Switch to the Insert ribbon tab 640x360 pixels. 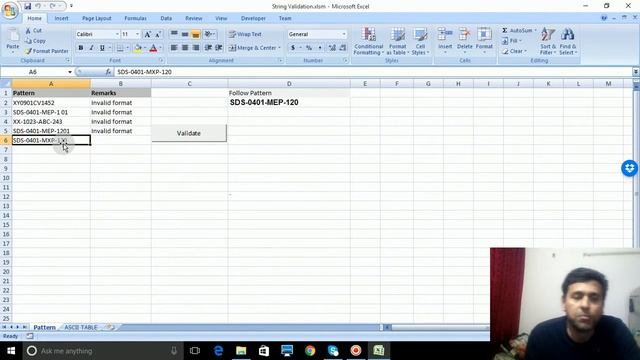[x=61, y=18]
